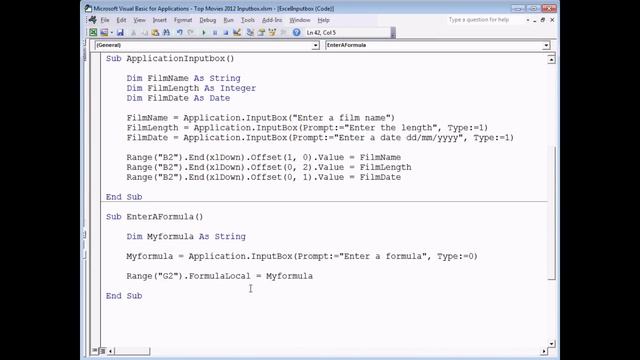Image resolution: width=640 pixels, height=360 pixels.
Task: Open the Help menu
Action: tap(323, 20)
